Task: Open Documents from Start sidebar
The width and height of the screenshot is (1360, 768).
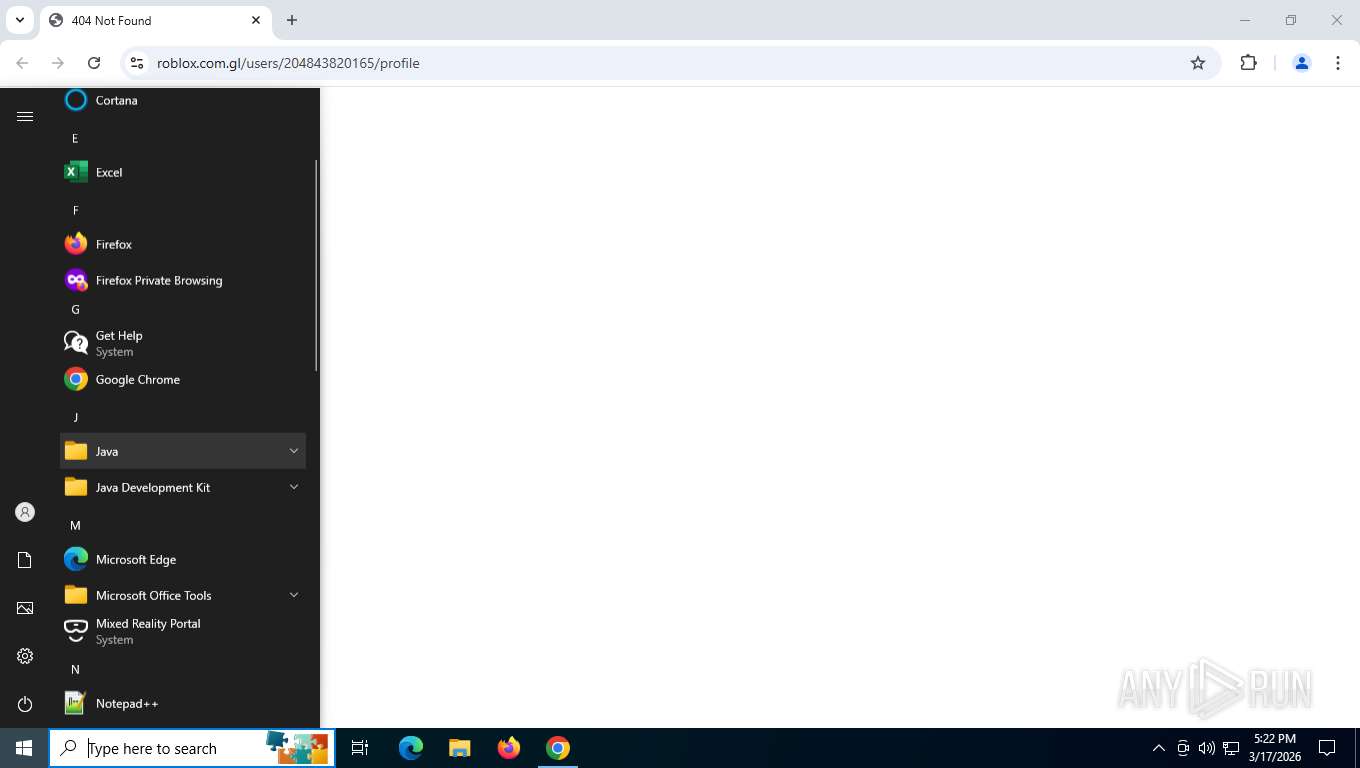Action: coord(25,560)
